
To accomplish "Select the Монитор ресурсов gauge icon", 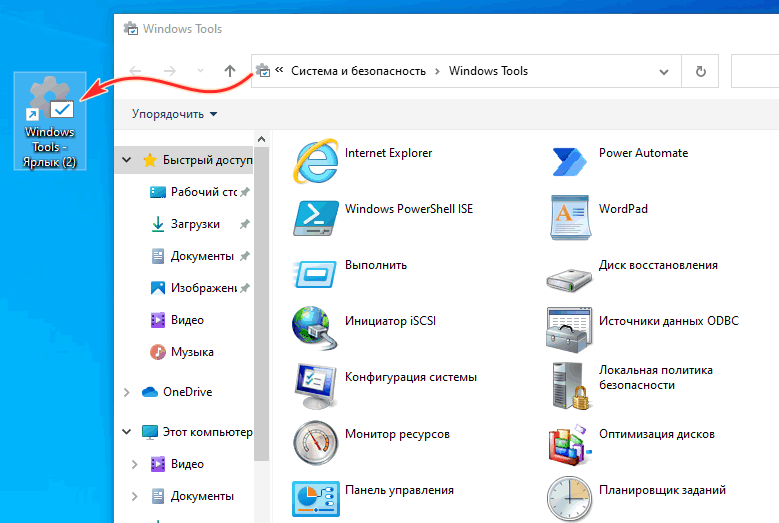I will coord(315,443).
